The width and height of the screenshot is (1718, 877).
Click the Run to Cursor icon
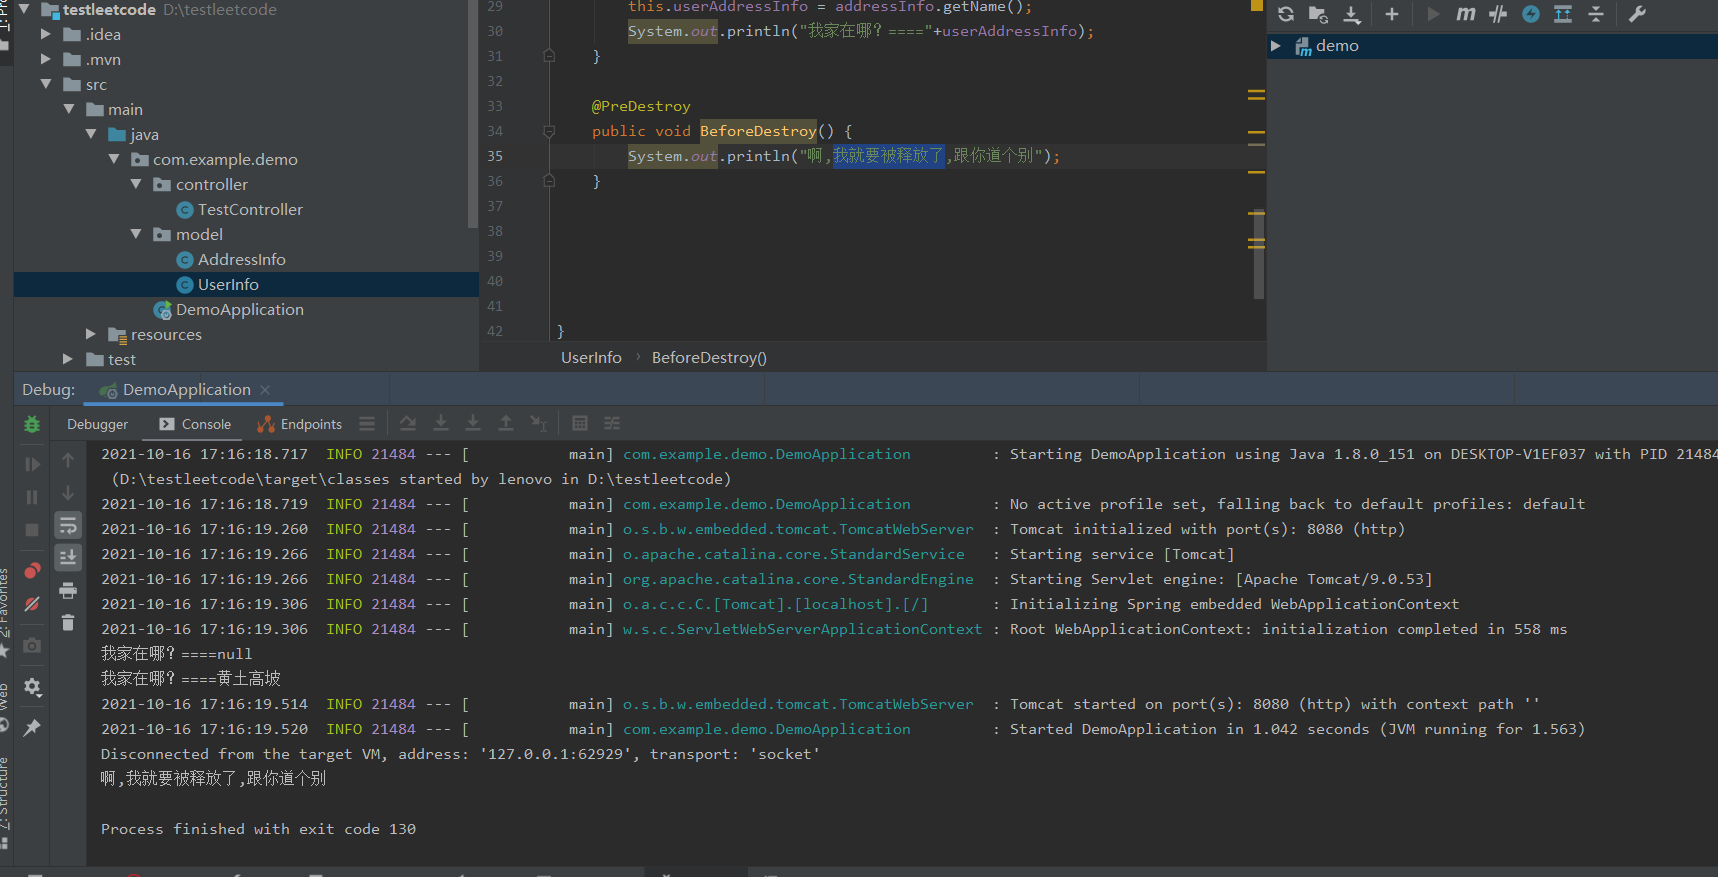(x=539, y=424)
